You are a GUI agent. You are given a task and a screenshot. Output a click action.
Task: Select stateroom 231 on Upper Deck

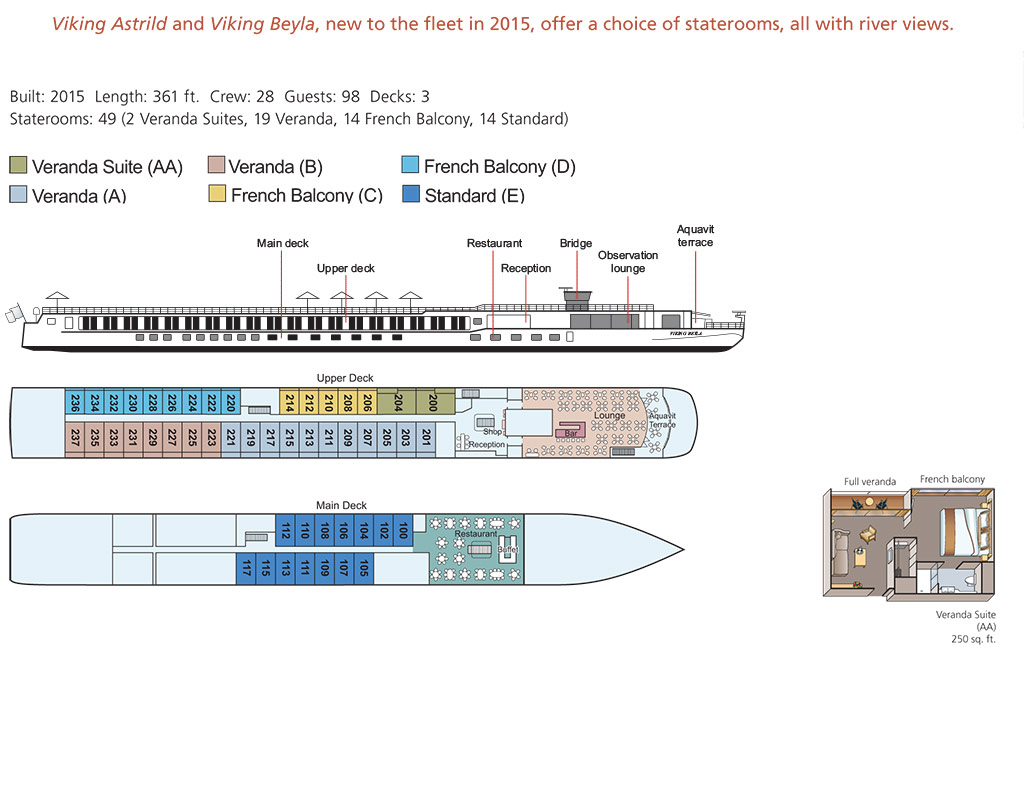pyautogui.click(x=133, y=438)
